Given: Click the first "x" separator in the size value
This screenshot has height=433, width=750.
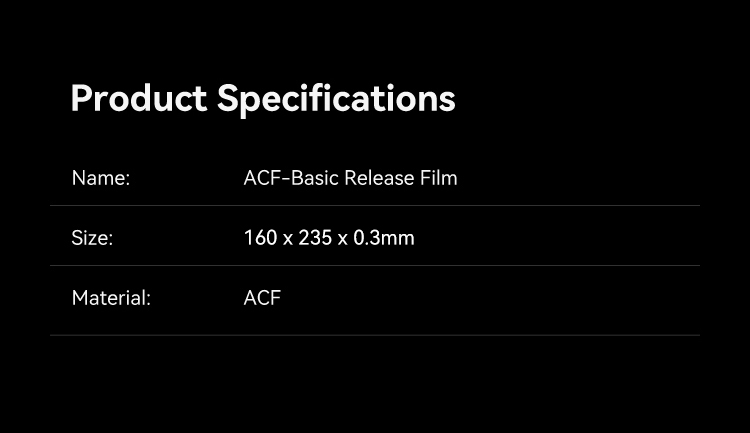Looking at the screenshot, I should coord(287,239).
